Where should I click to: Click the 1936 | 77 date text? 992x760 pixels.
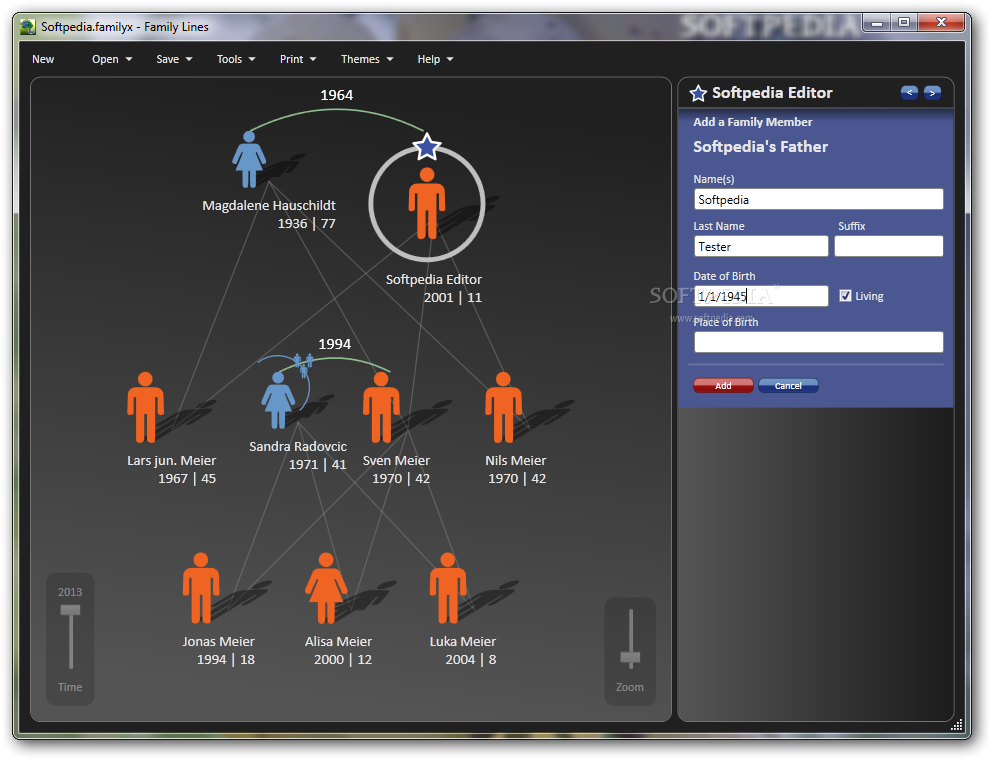point(307,223)
